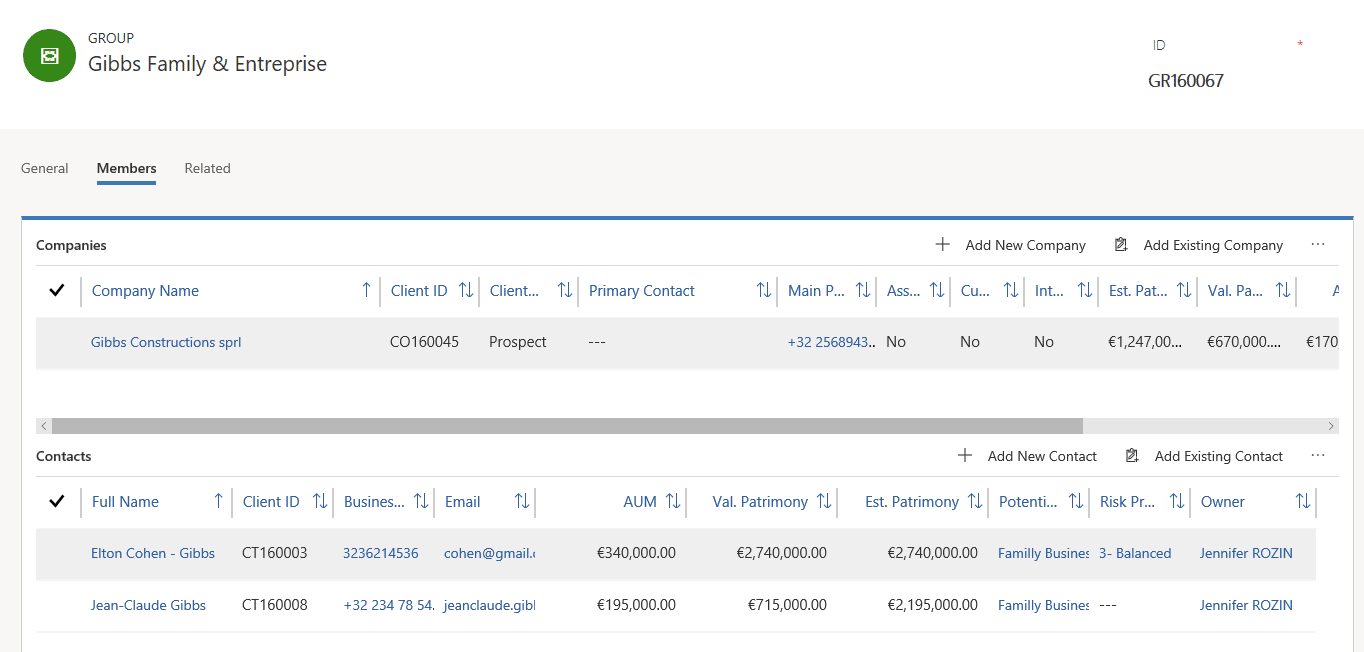
Task: Select the Elton Cohen - Gibbs row
Action: tap(676, 553)
